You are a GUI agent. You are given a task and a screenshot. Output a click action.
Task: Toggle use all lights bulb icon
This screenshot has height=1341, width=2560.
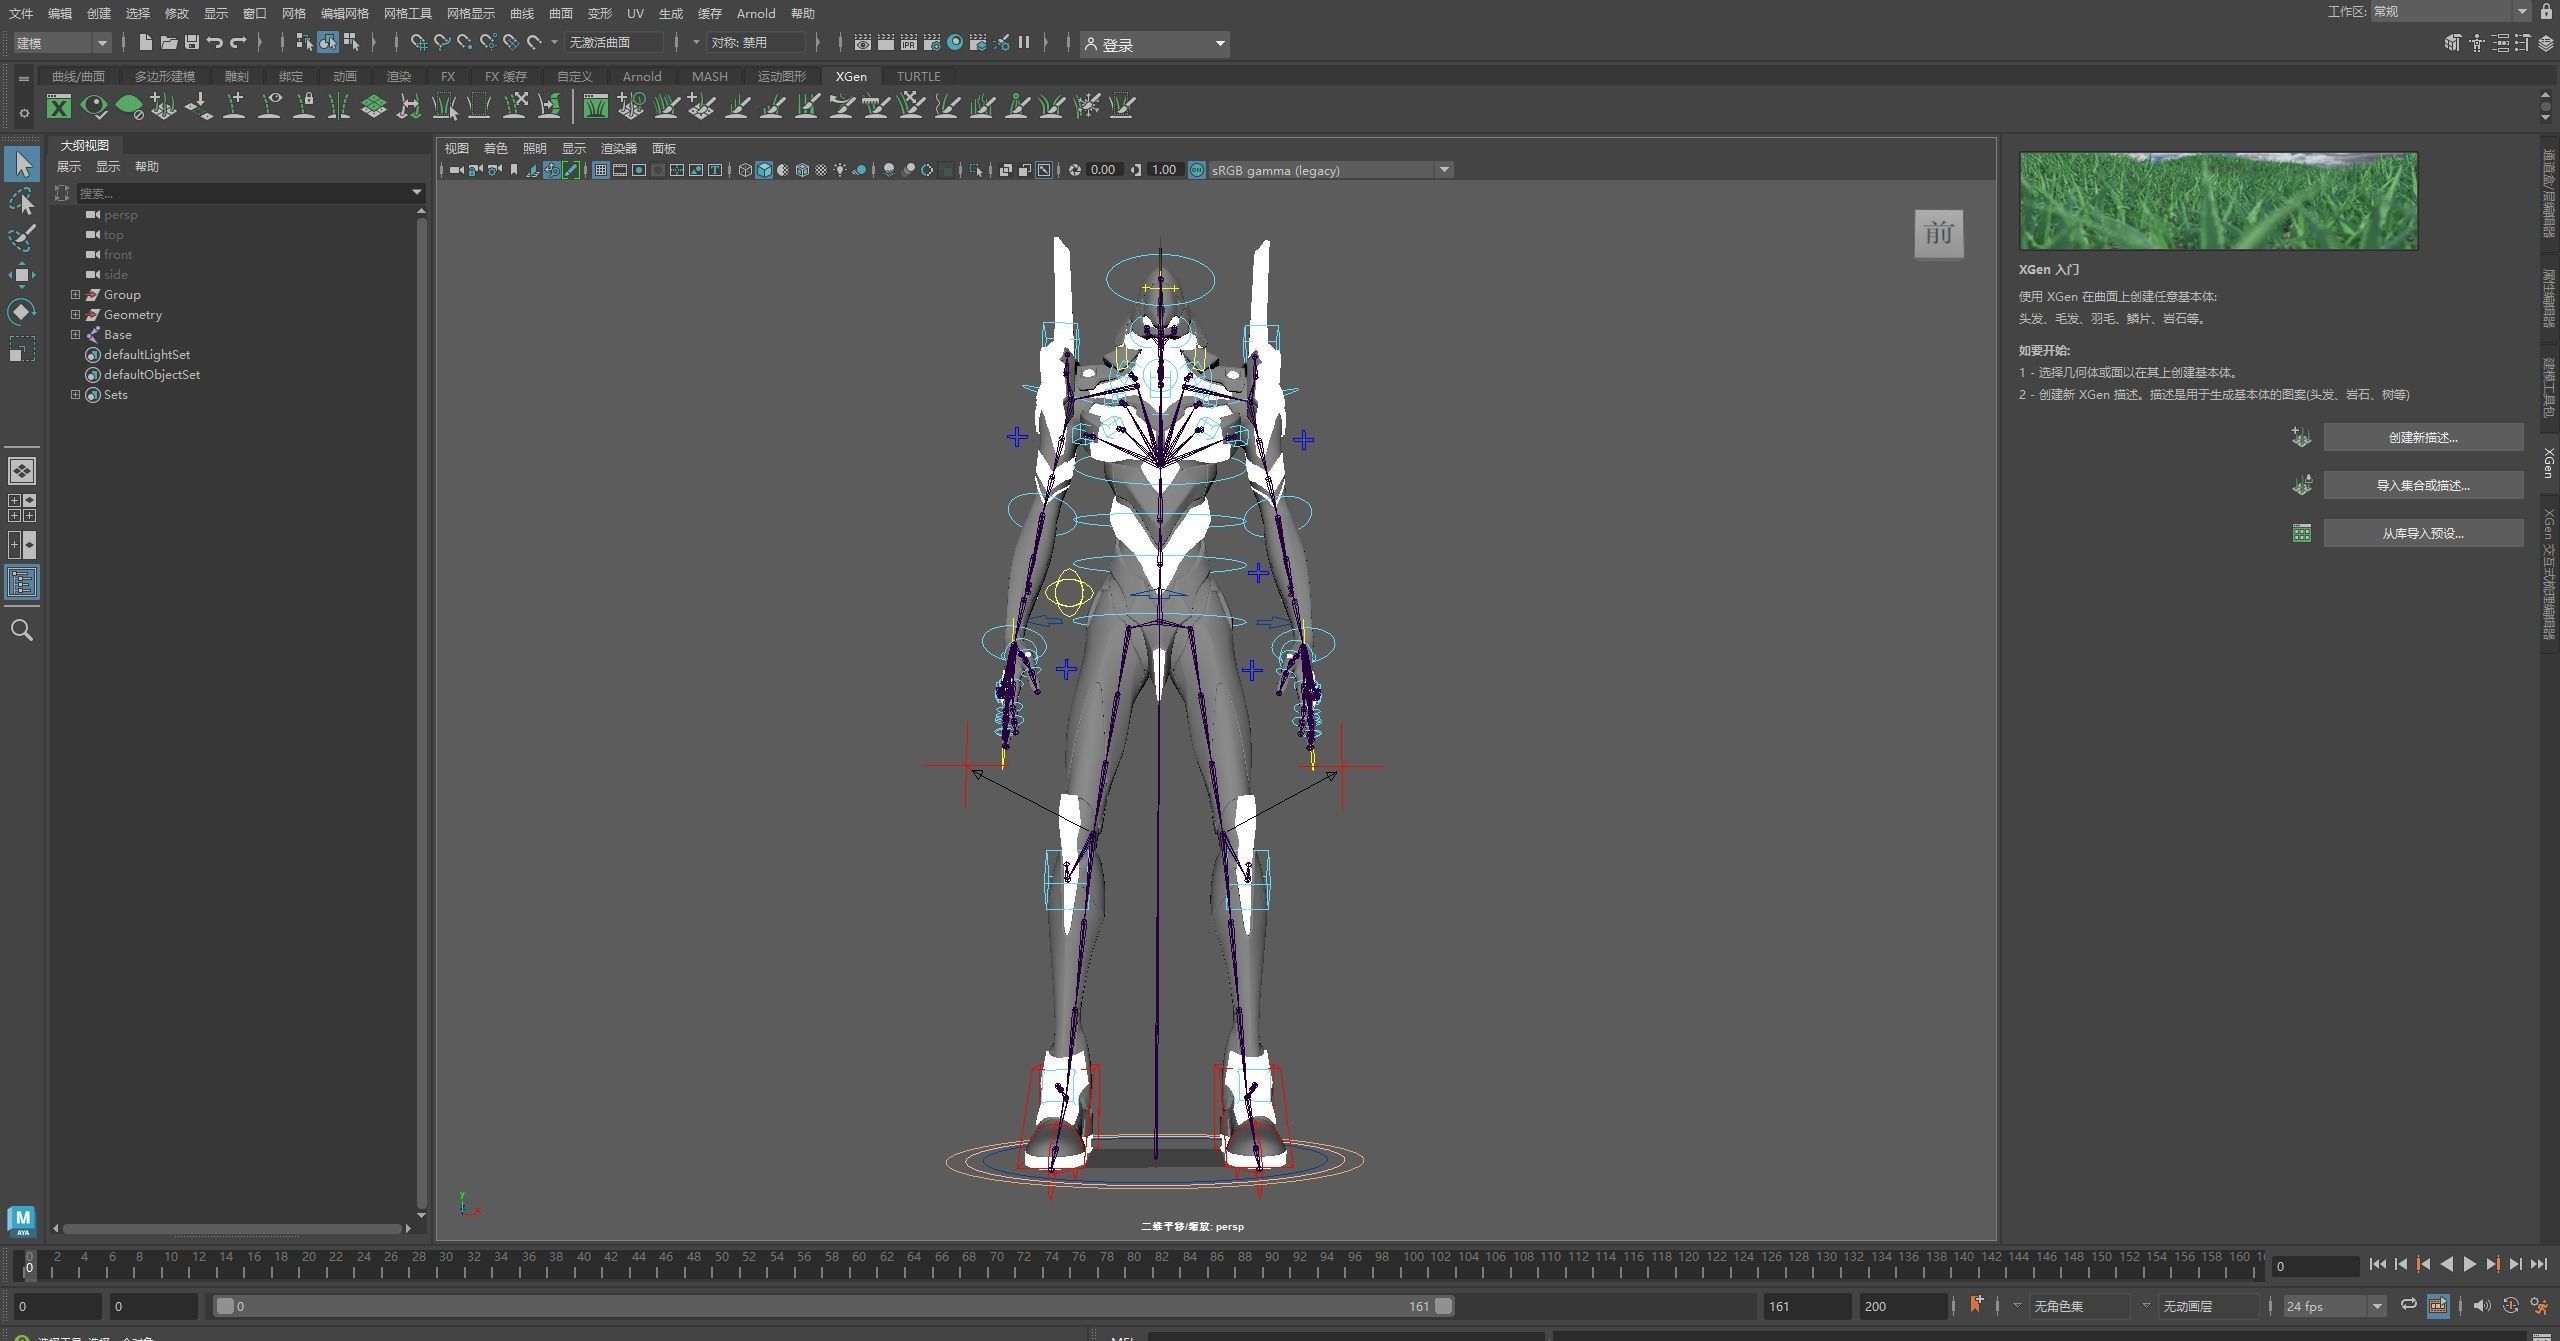840,170
